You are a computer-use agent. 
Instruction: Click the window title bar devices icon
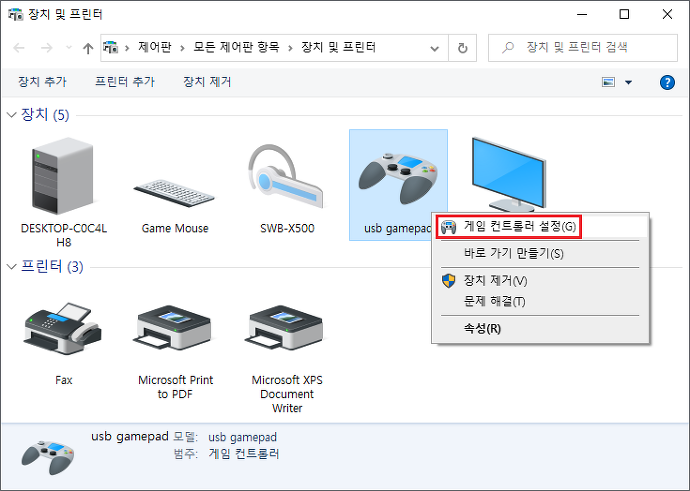[15, 15]
